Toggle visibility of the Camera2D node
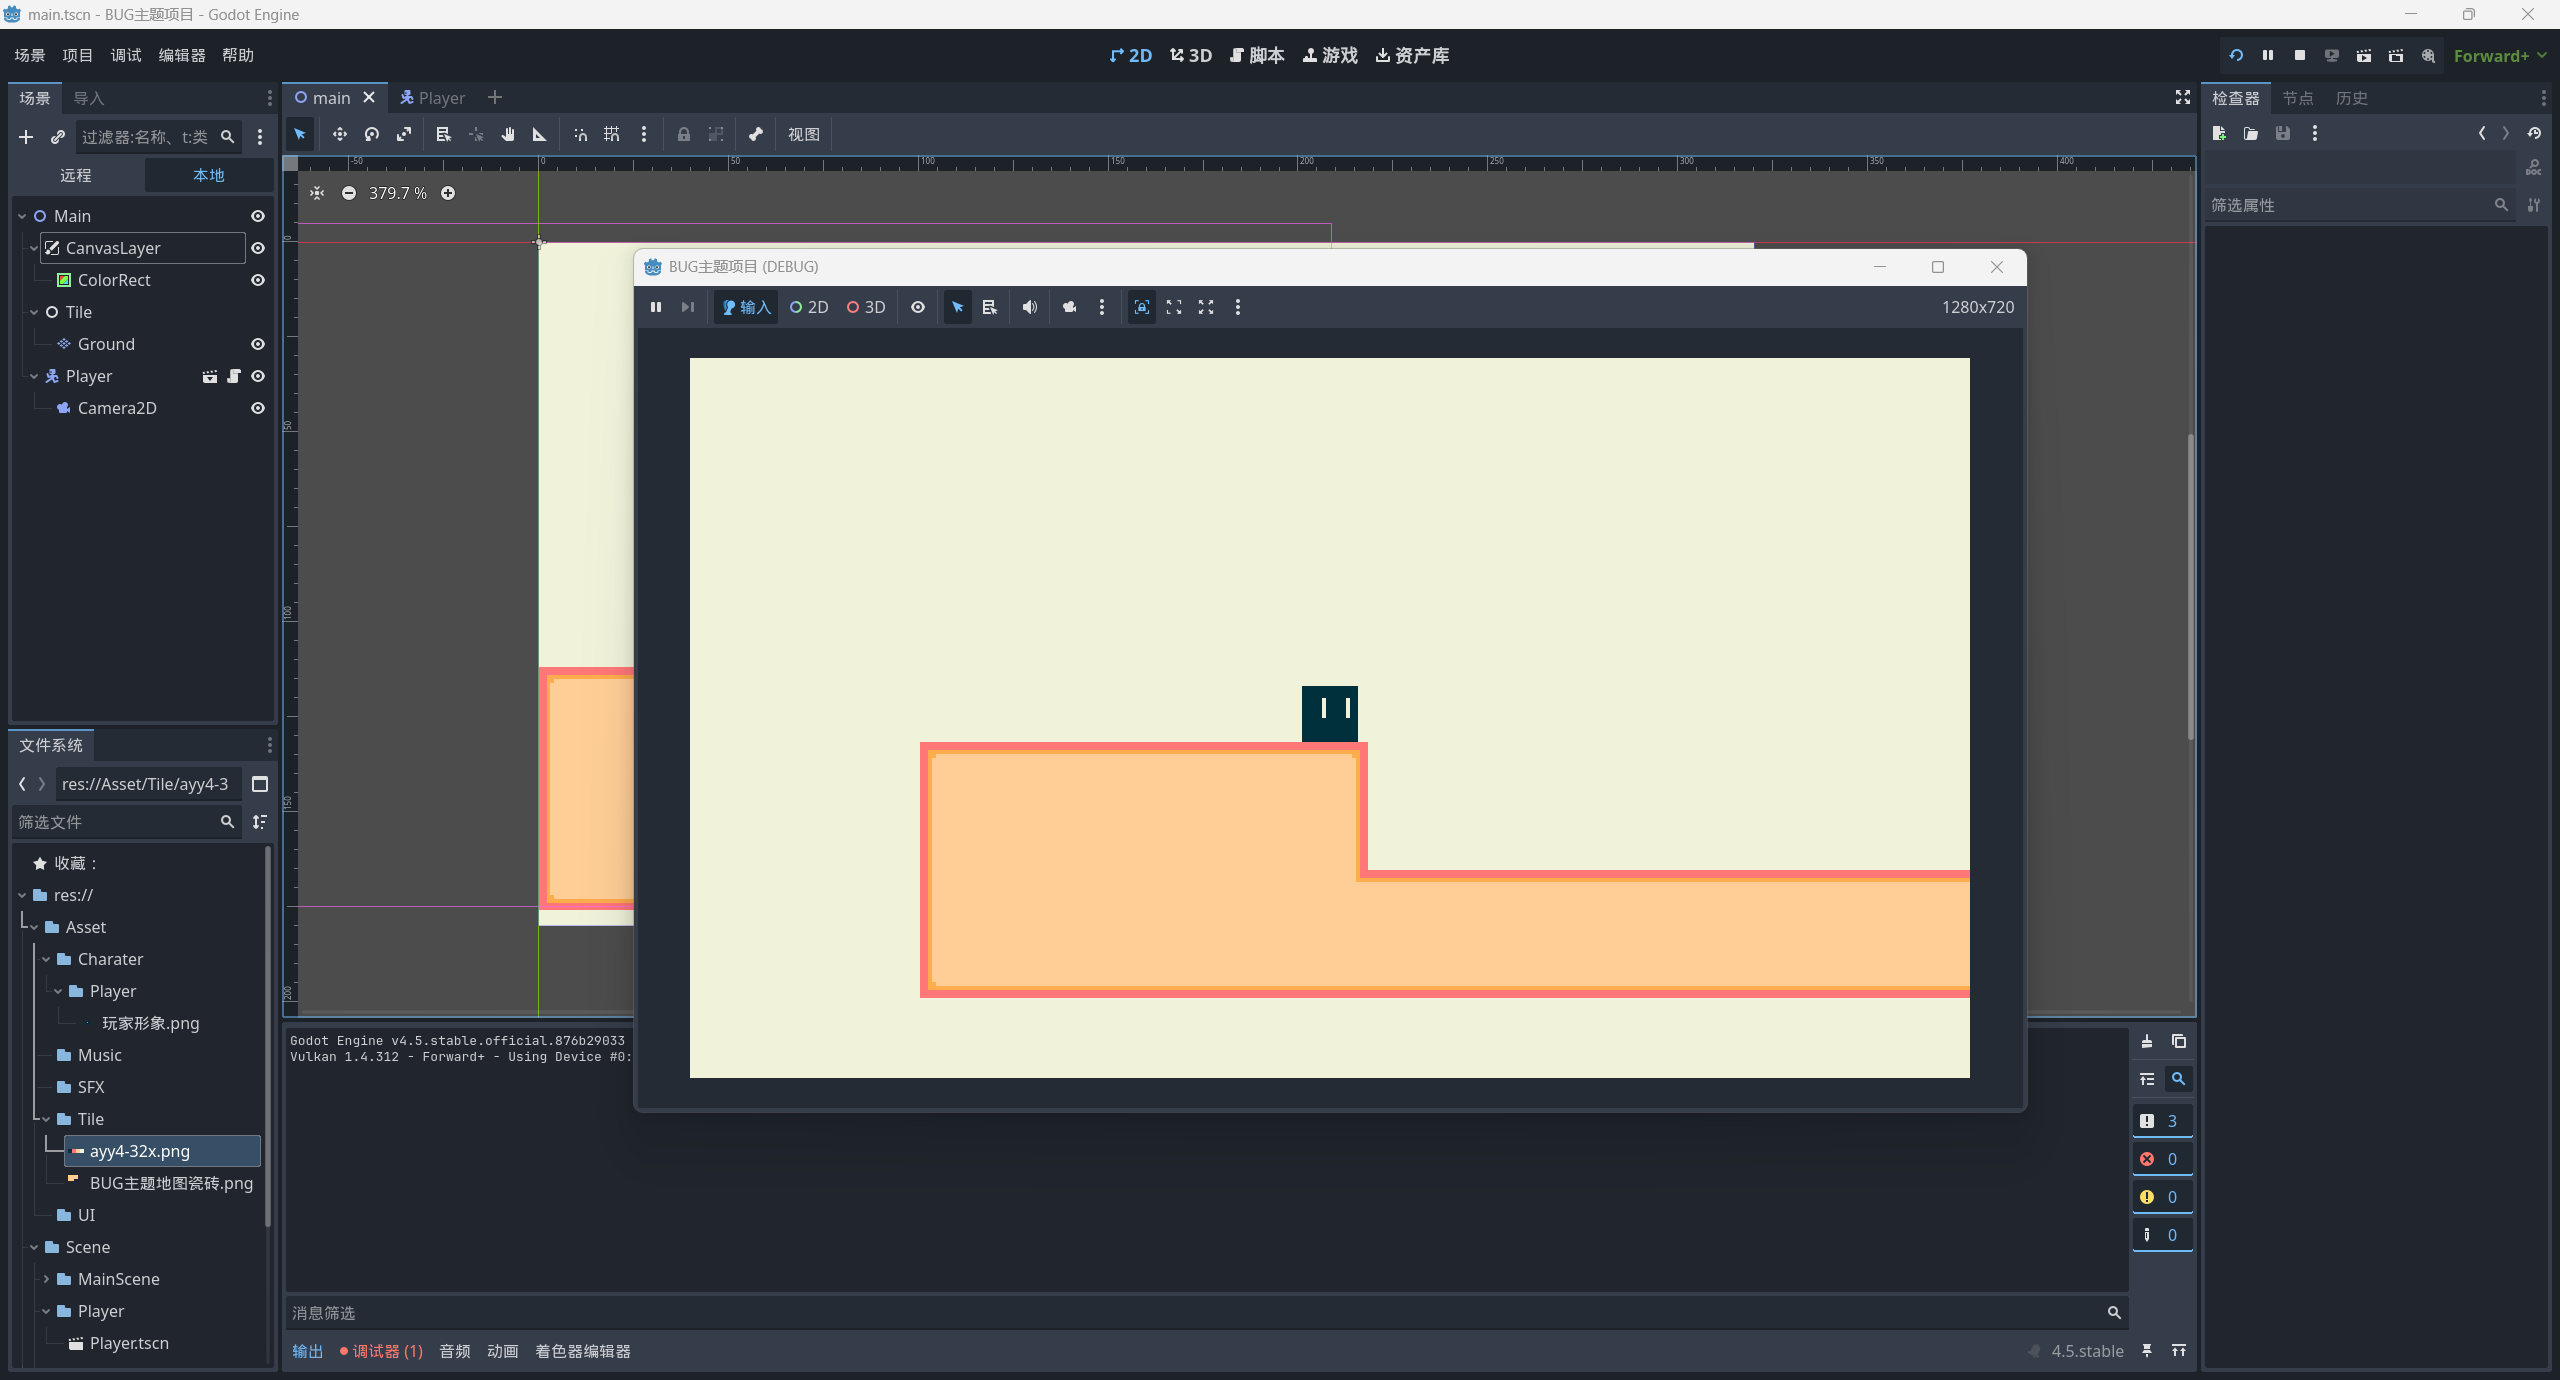This screenshot has height=1380, width=2560. click(258, 408)
